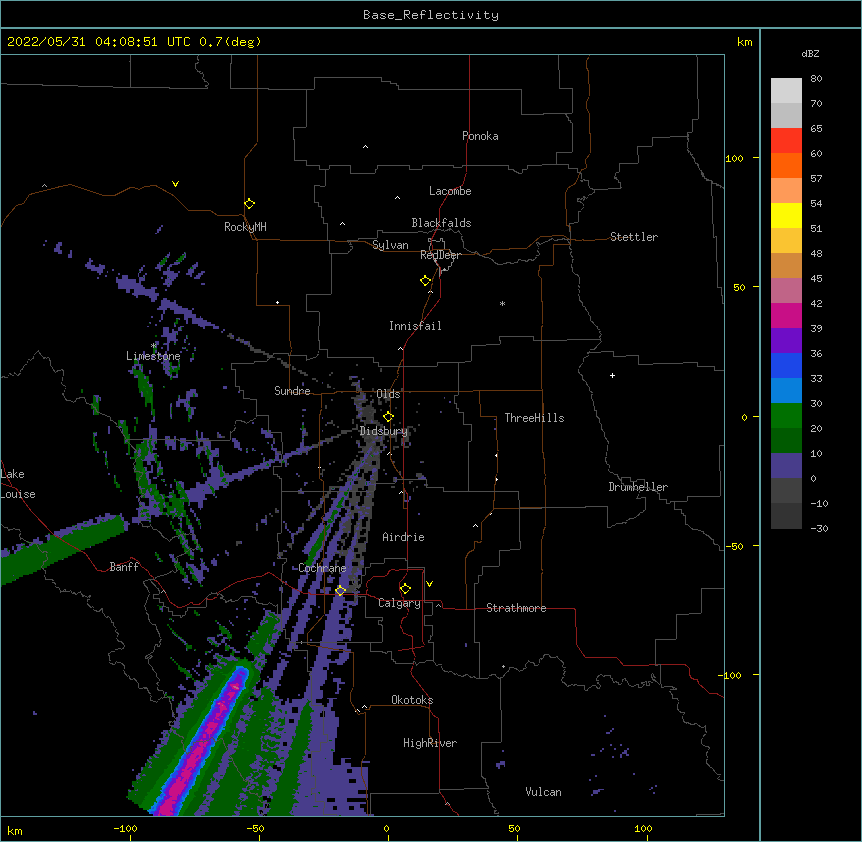Click the white asterisk marker east of Innisfail
862x842 pixels.
pyautogui.click(x=502, y=303)
